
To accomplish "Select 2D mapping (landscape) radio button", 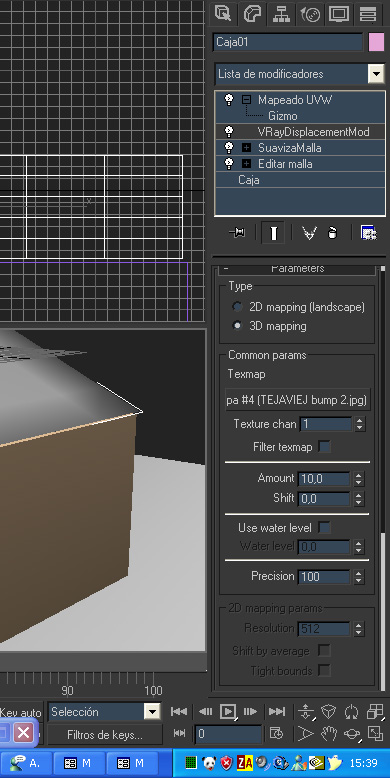I will [x=238, y=307].
